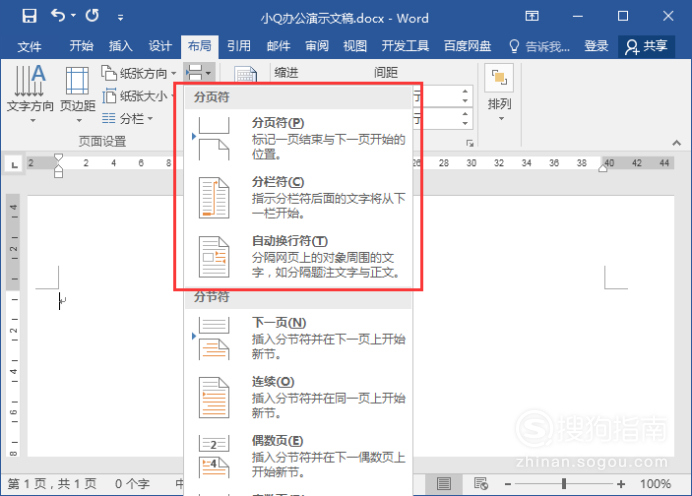Image resolution: width=692 pixels, height=496 pixels.
Task: Select 自动换行符(T) text wrapping break
Action: click(x=298, y=257)
